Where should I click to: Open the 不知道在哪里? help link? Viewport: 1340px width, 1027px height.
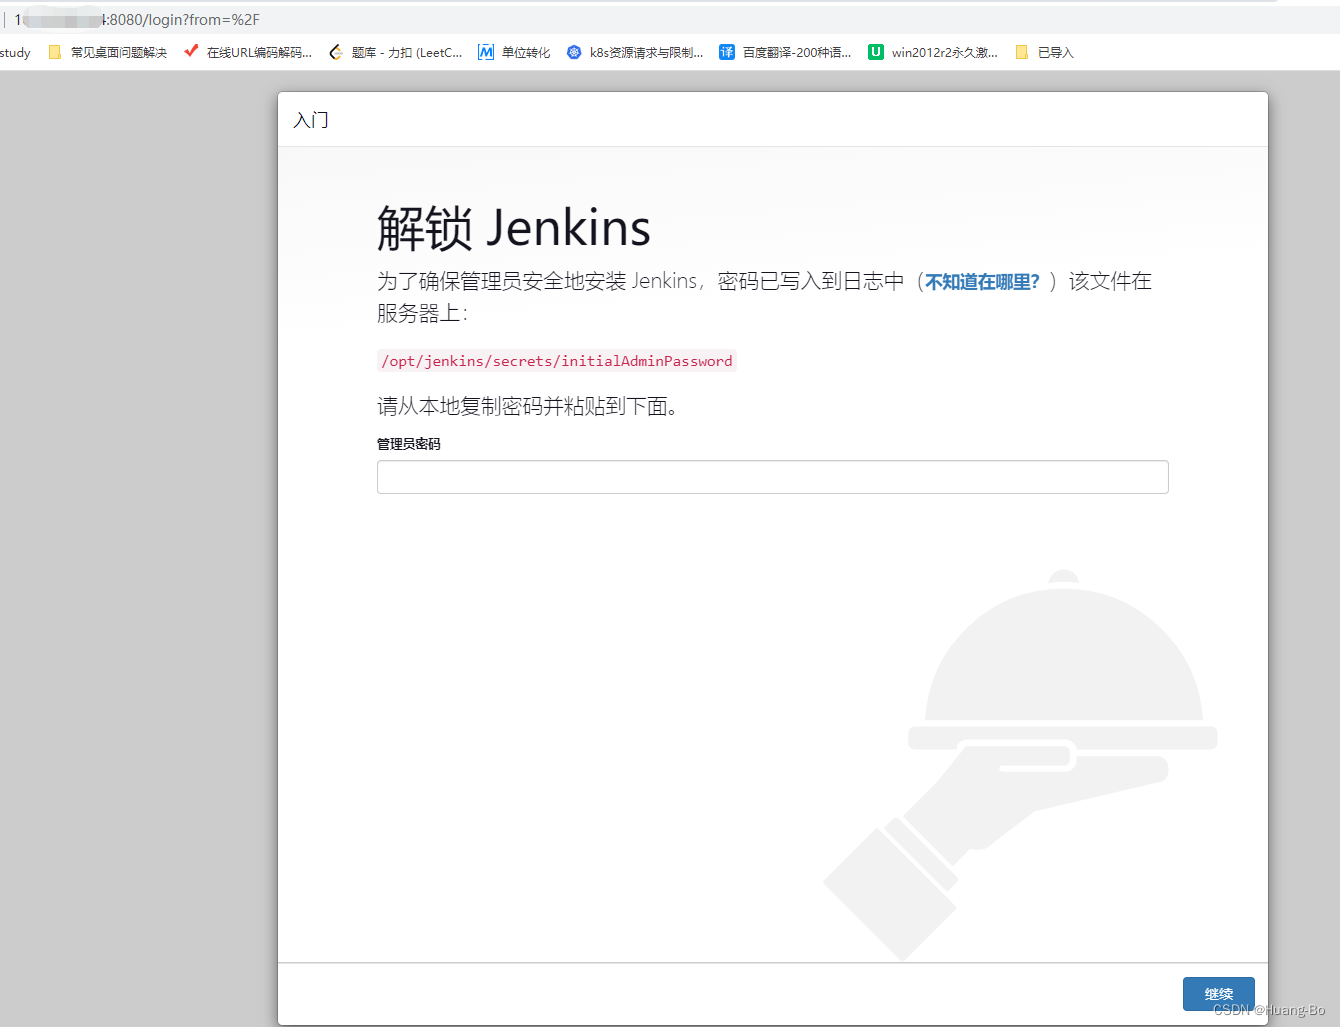(982, 282)
